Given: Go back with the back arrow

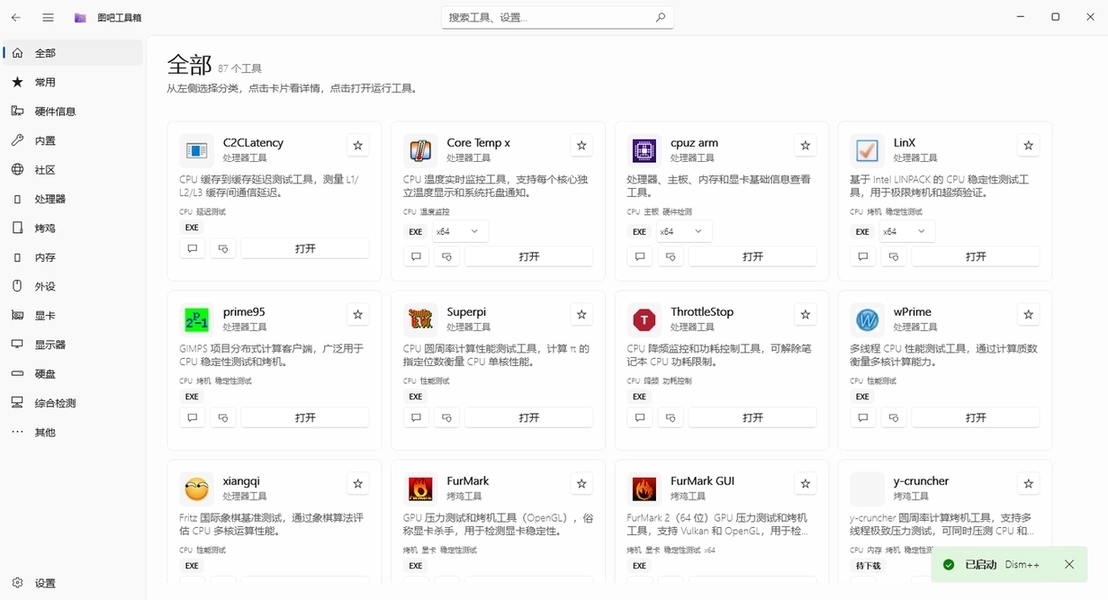Looking at the screenshot, I should coord(16,17).
